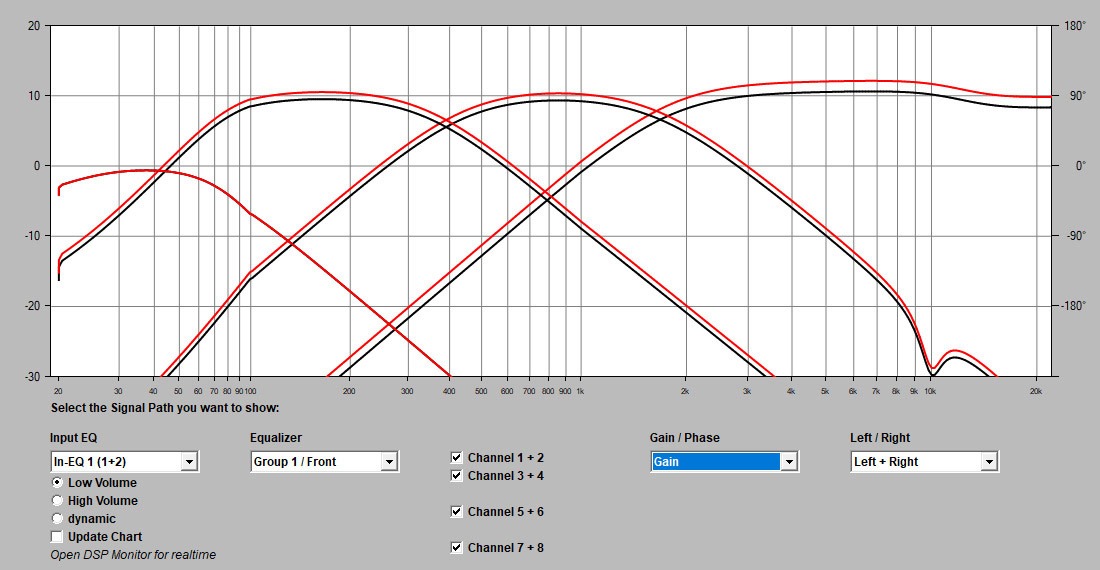Click the 20k frequency axis label
The image size is (1100, 570).
[1036, 391]
